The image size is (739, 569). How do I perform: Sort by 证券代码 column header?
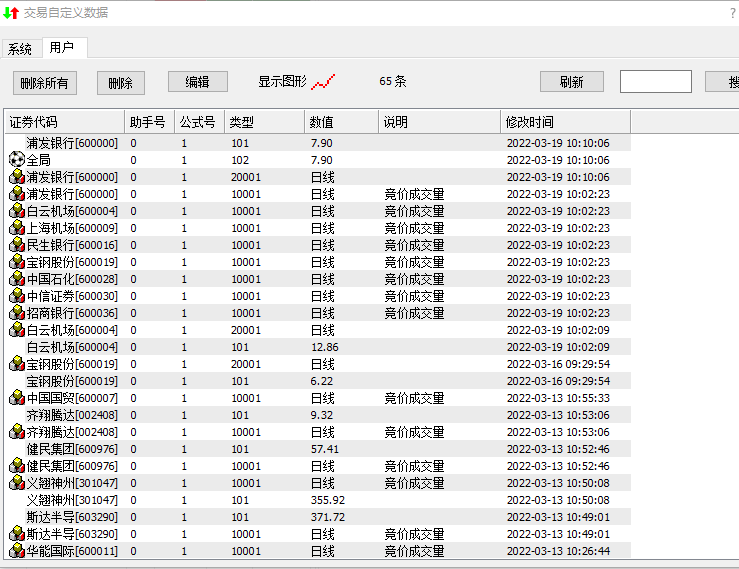tap(65, 122)
